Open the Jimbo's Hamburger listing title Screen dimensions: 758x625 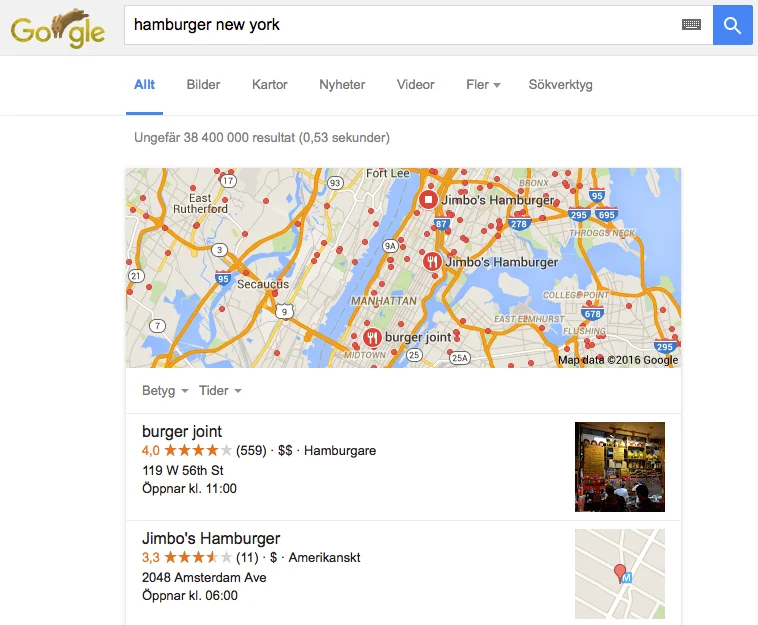[211, 538]
